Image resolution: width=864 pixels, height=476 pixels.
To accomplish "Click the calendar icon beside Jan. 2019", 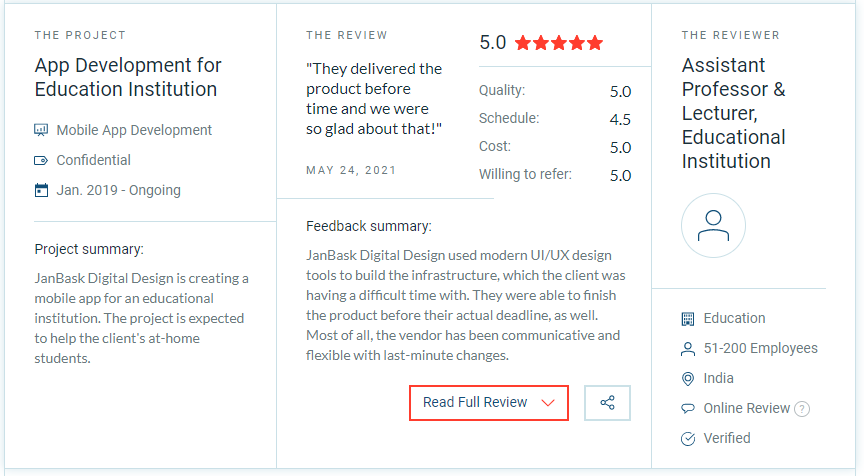I will [41, 190].
